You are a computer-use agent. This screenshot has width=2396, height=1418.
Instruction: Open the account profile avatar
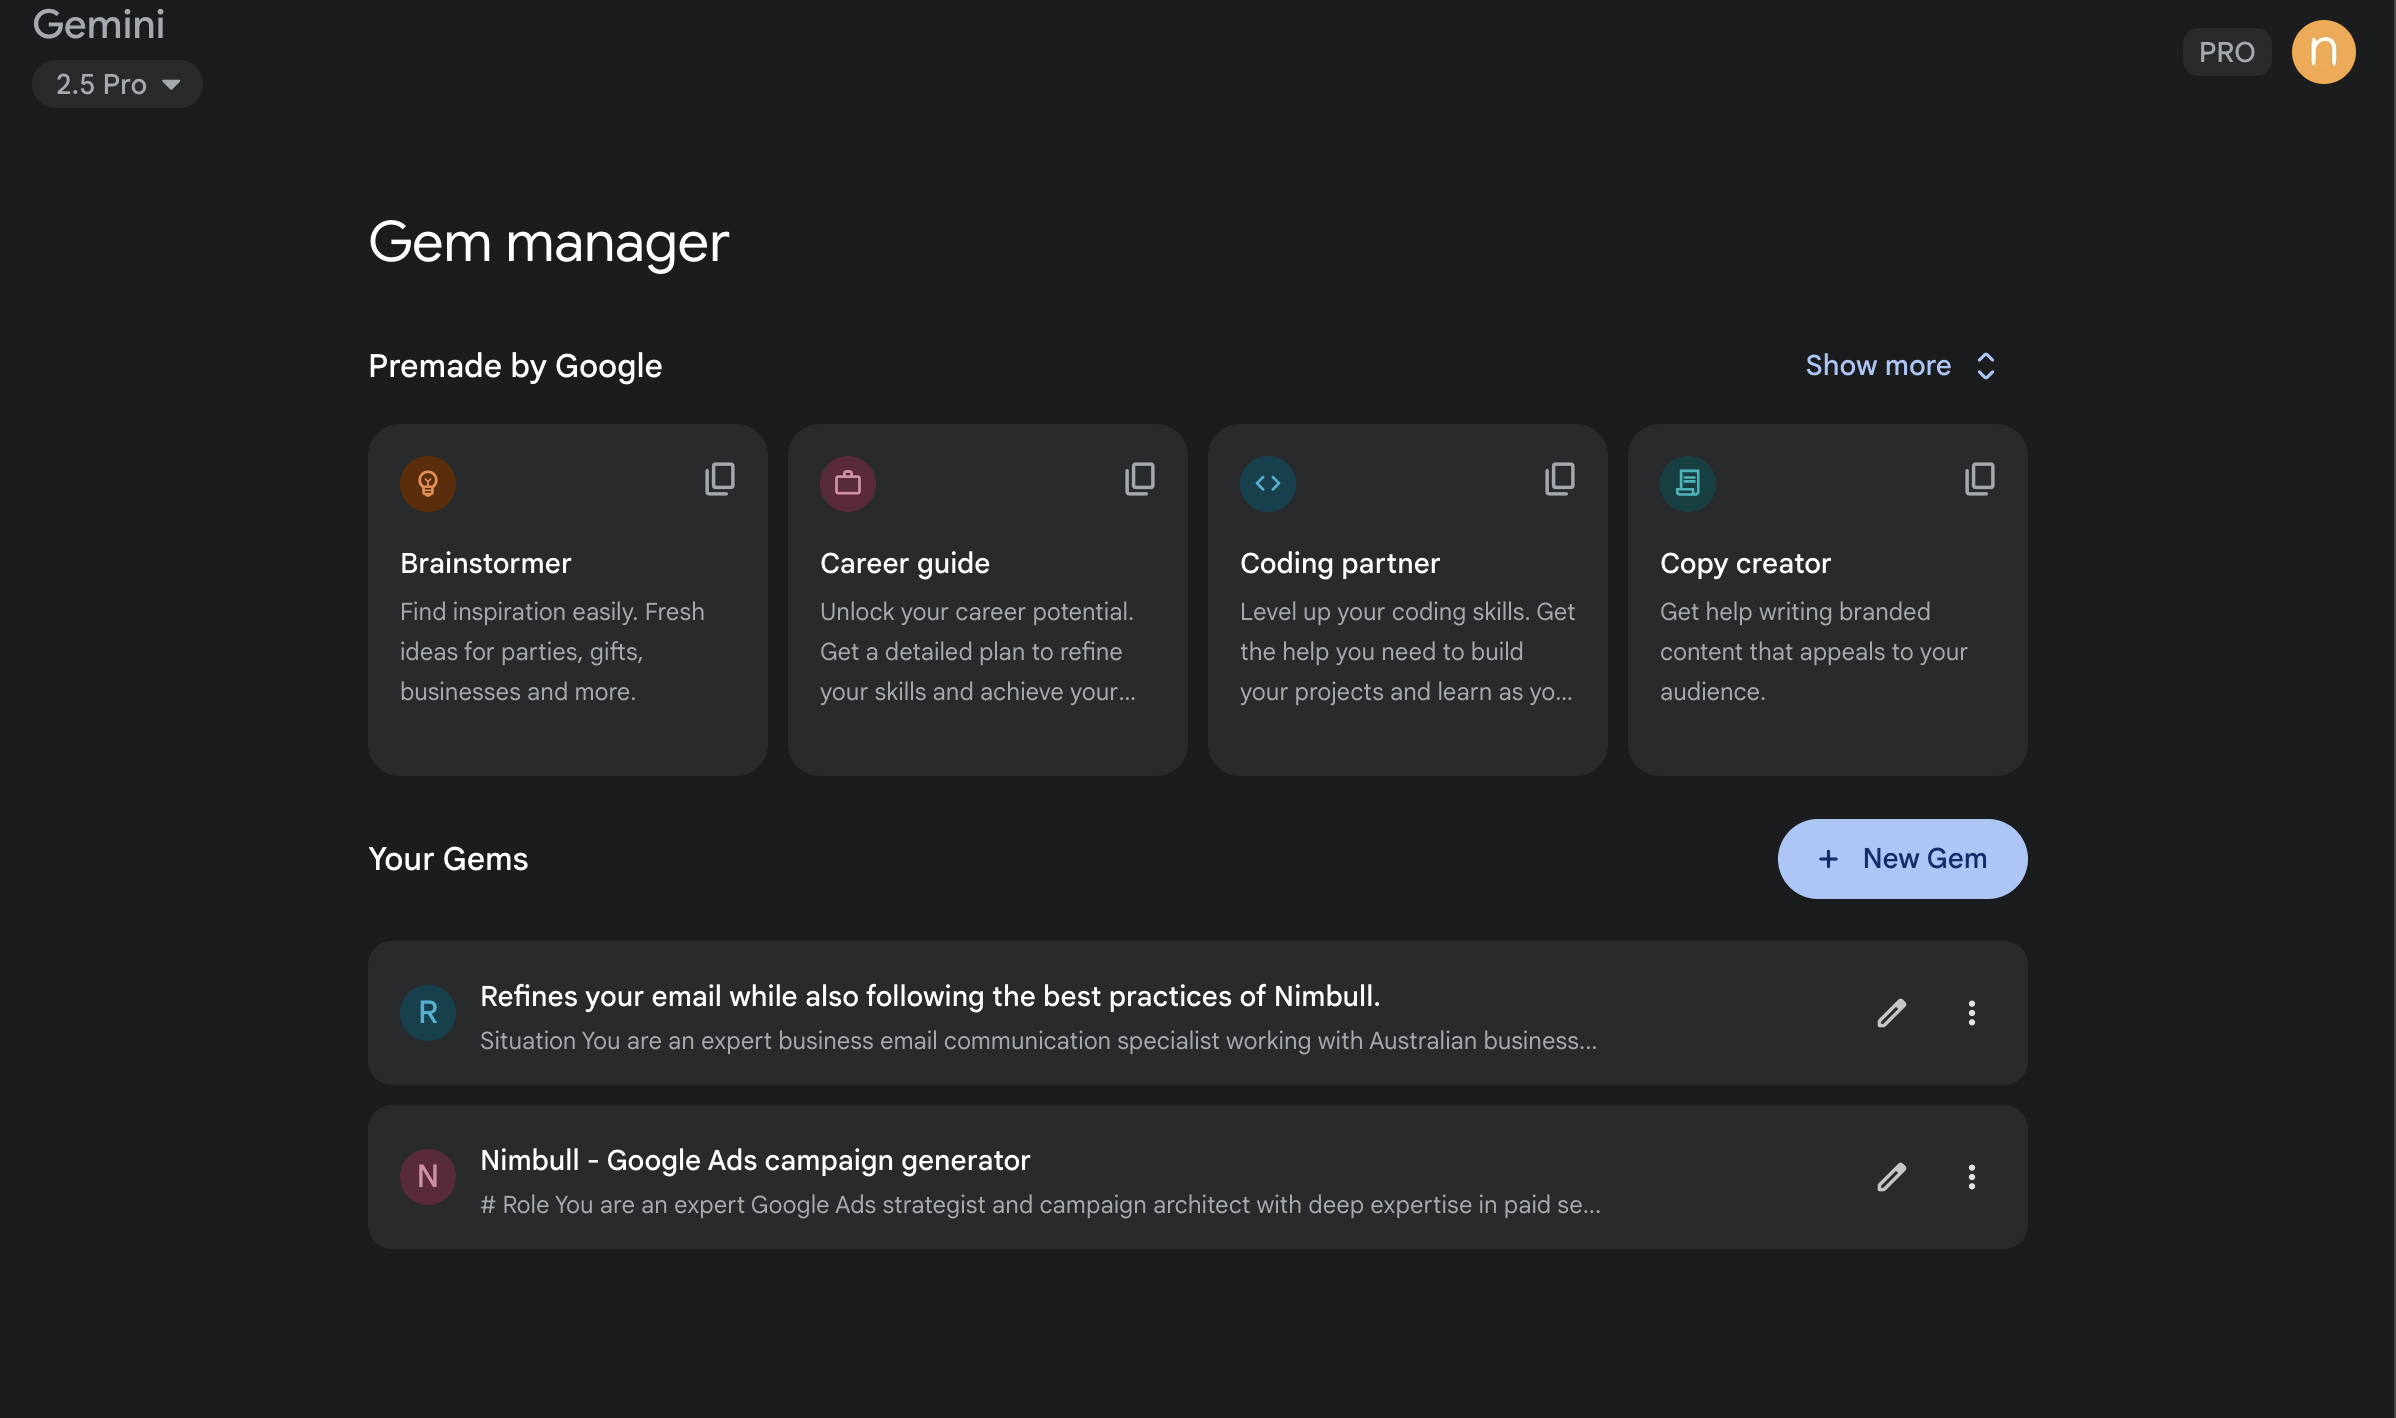click(2323, 52)
